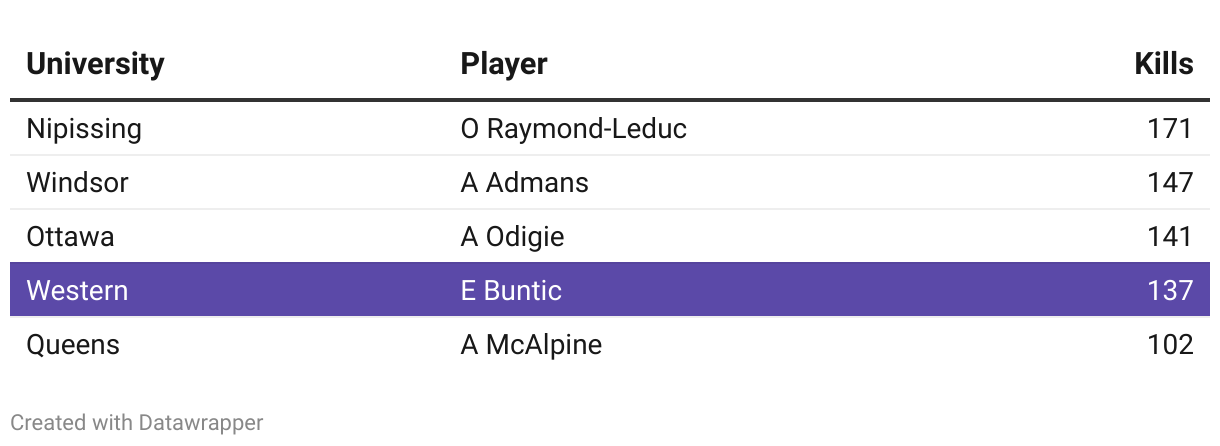The height and width of the screenshot is (446, 1220).
Task: Click the 137 kills value
Action: [x=1170, y=291]
